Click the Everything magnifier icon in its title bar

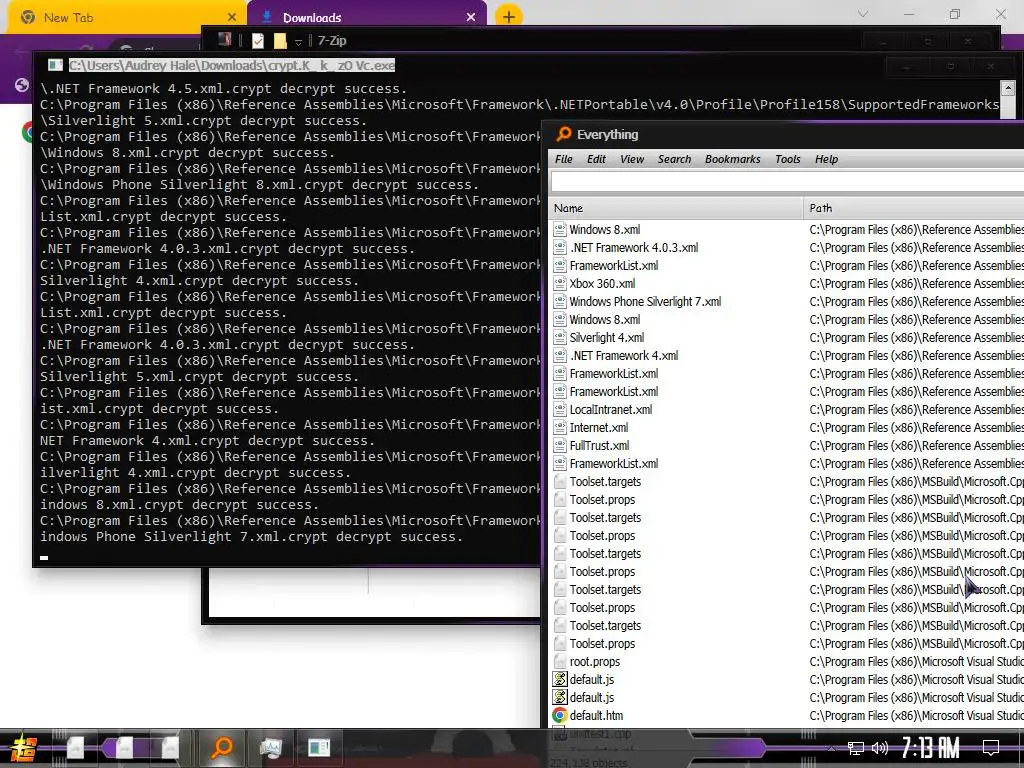564,135
